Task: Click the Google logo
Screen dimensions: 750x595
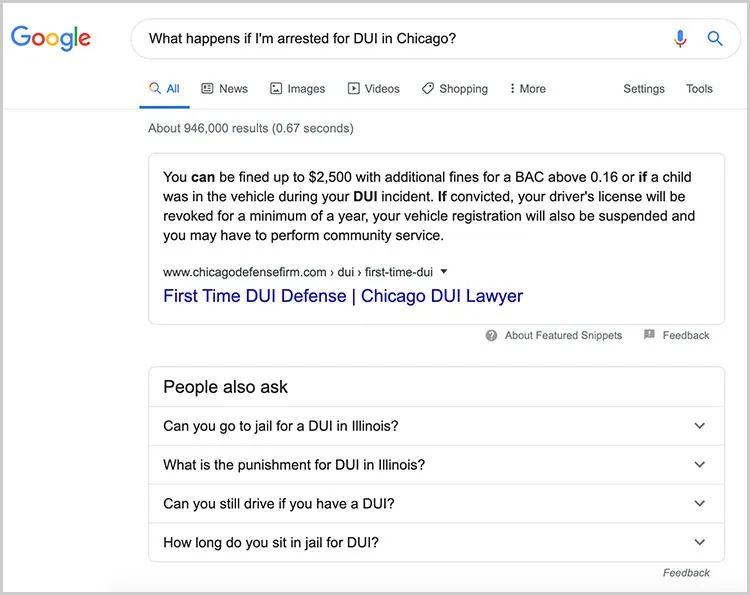Action: [51, 38]
